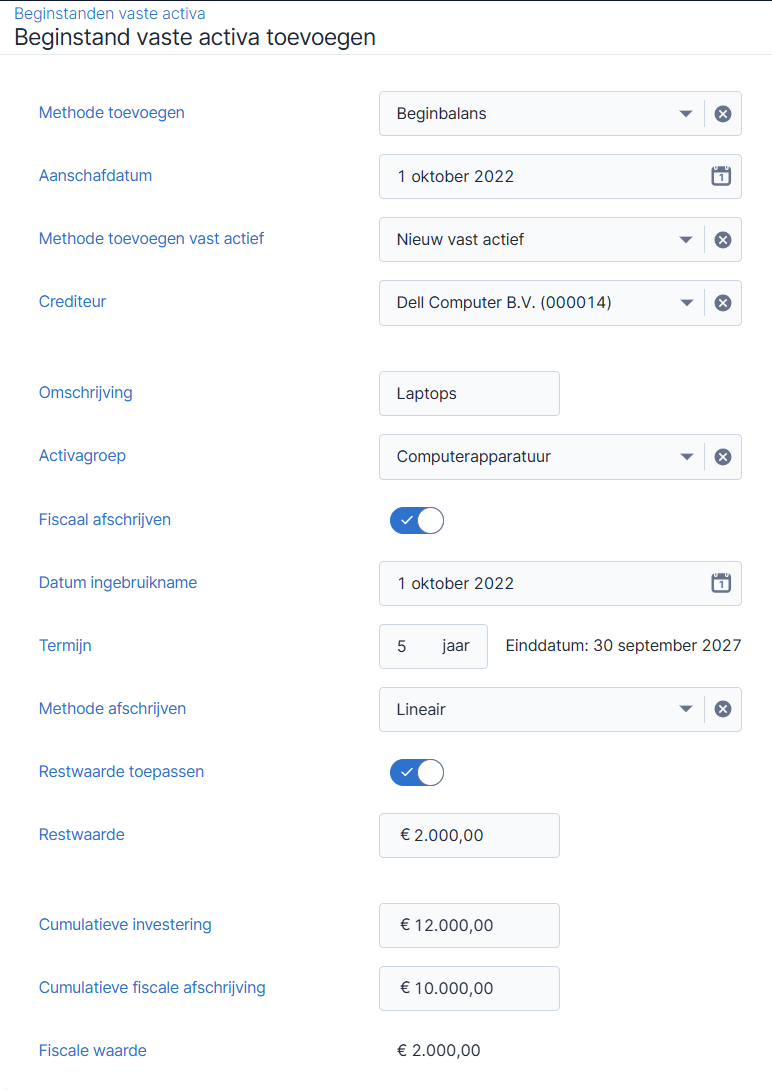The width and height of the screenshot is (772, 1091).
Task: Click the Cumulatieve fiscale afschrijving field
Action: click(x=469, y=988)
